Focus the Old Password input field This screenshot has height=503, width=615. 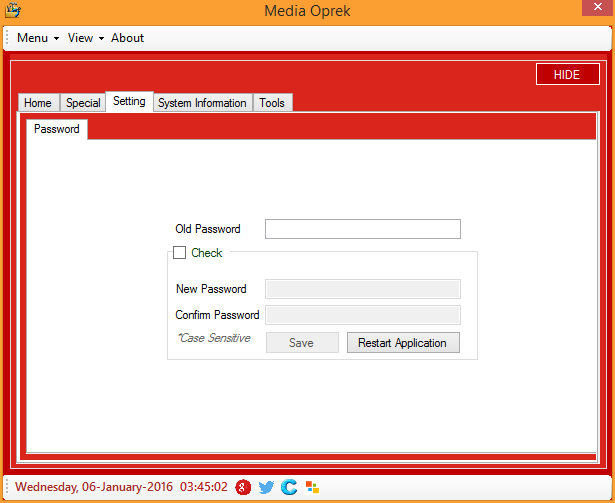coord(363,229)
